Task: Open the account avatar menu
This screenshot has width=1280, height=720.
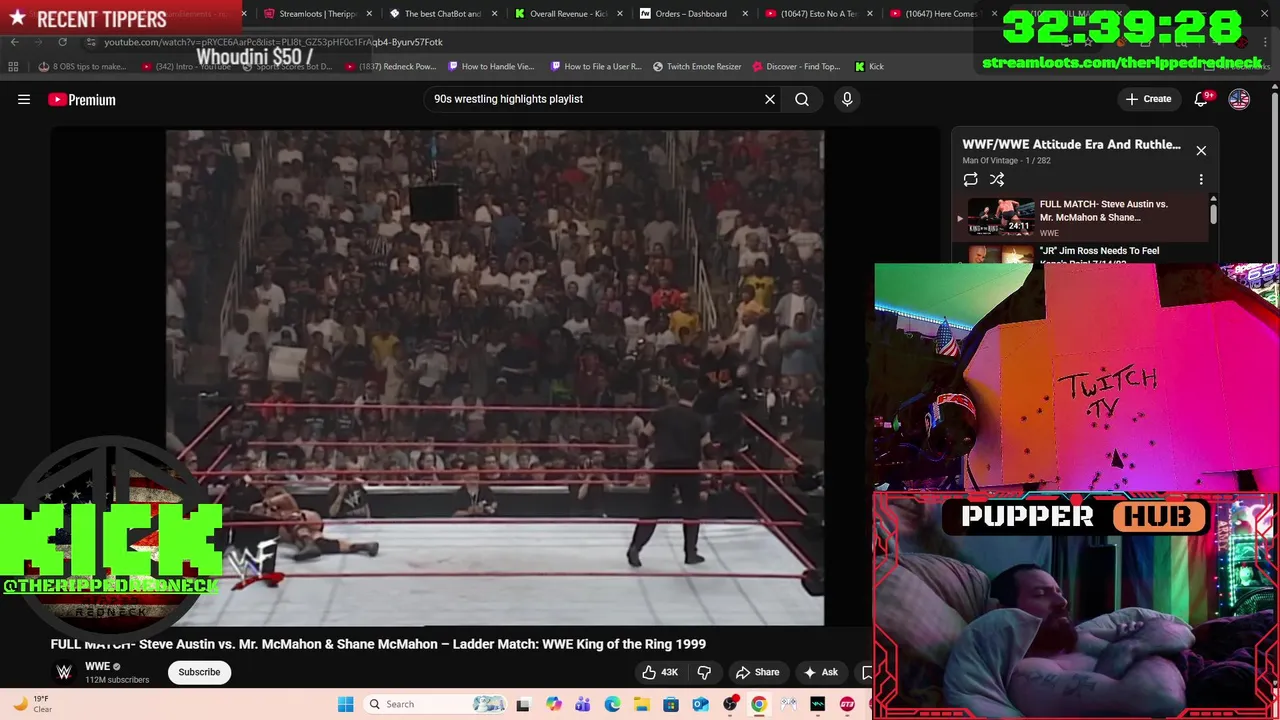Action: [1239, 99]
